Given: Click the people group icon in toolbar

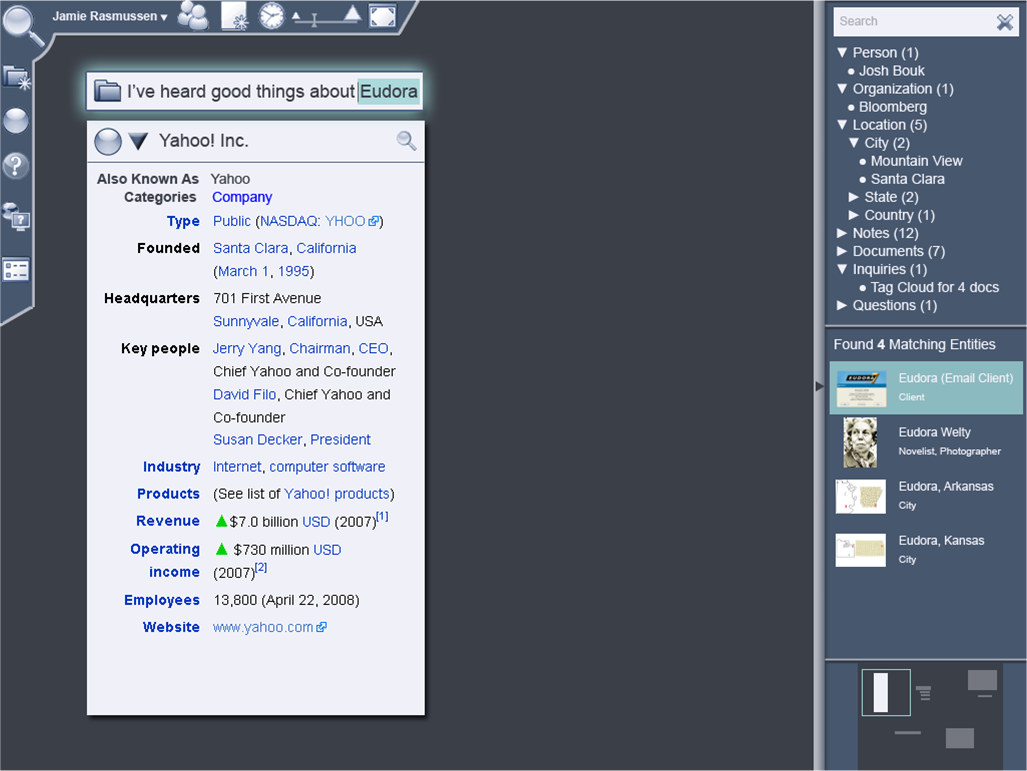Looking at the screenshot, I should pyautogui.click(x=194, y=16).
